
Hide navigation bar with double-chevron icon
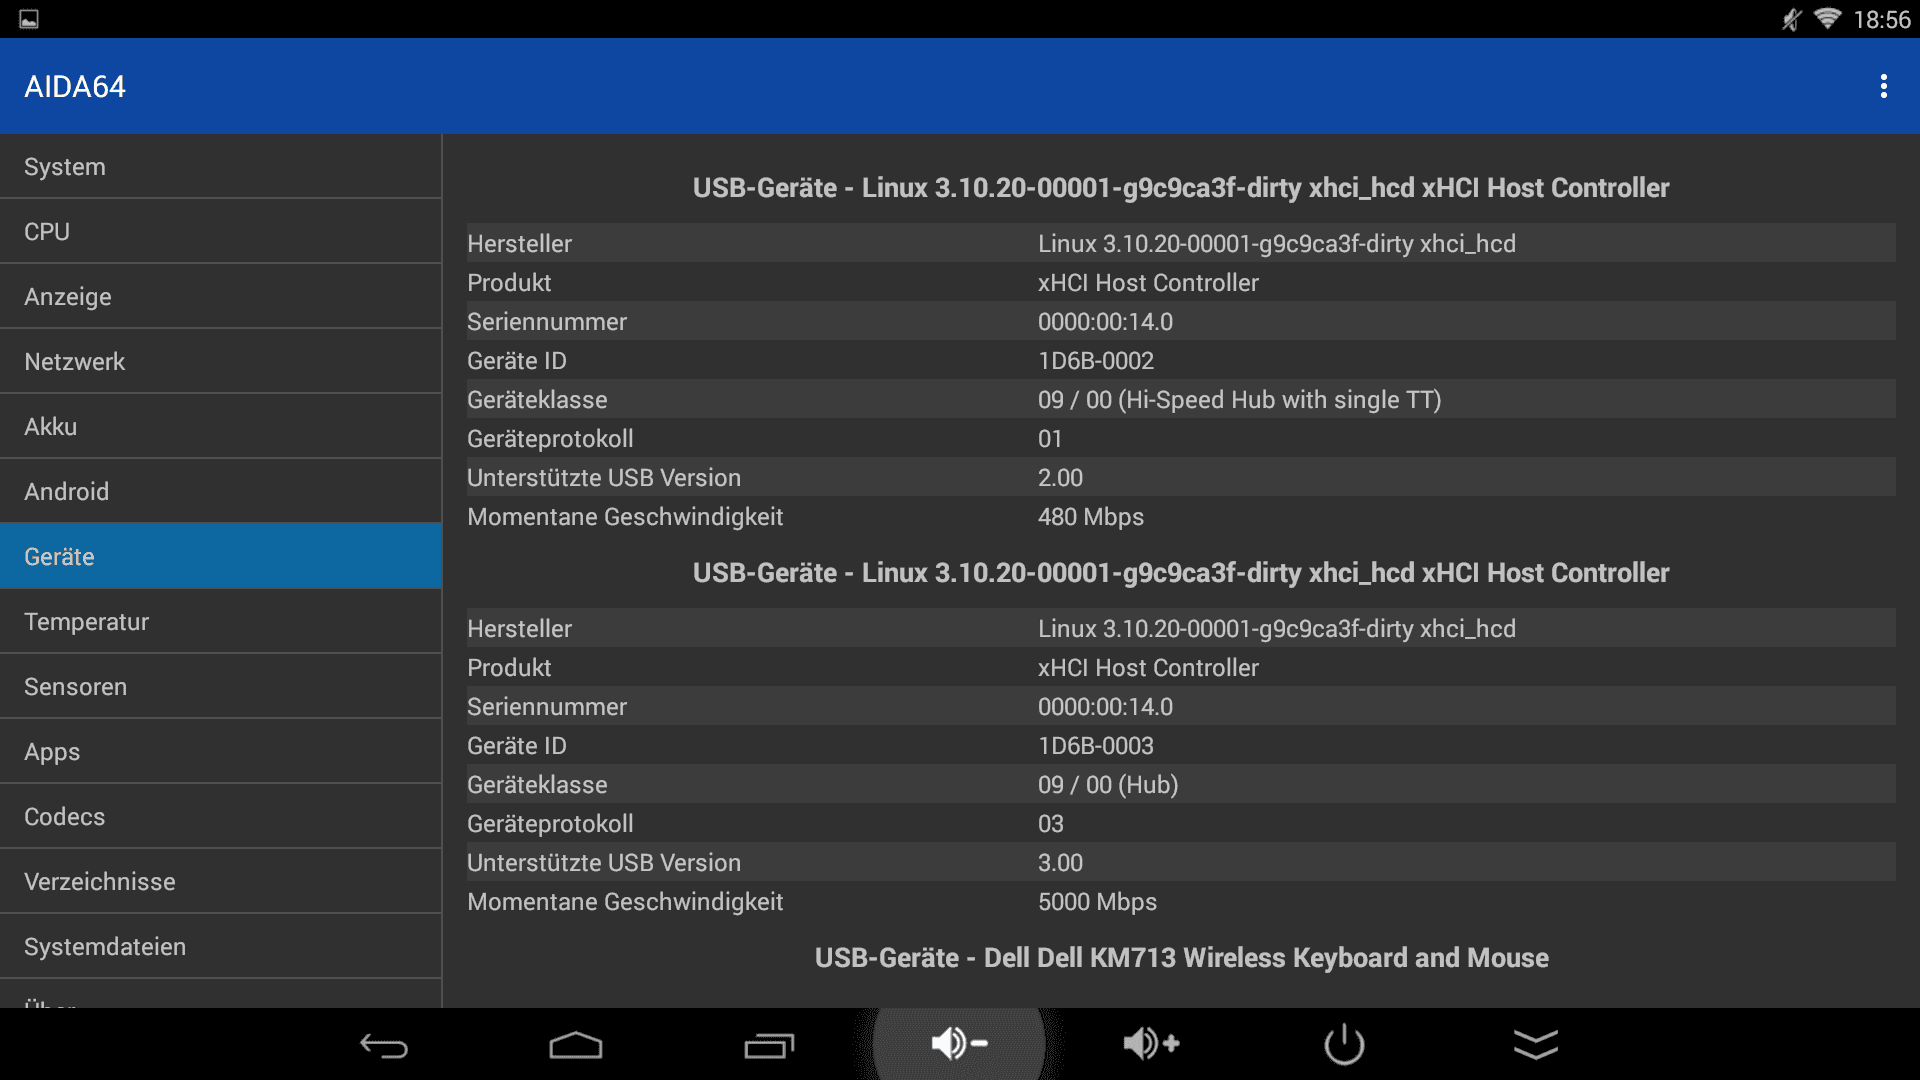(1535, 1044)
